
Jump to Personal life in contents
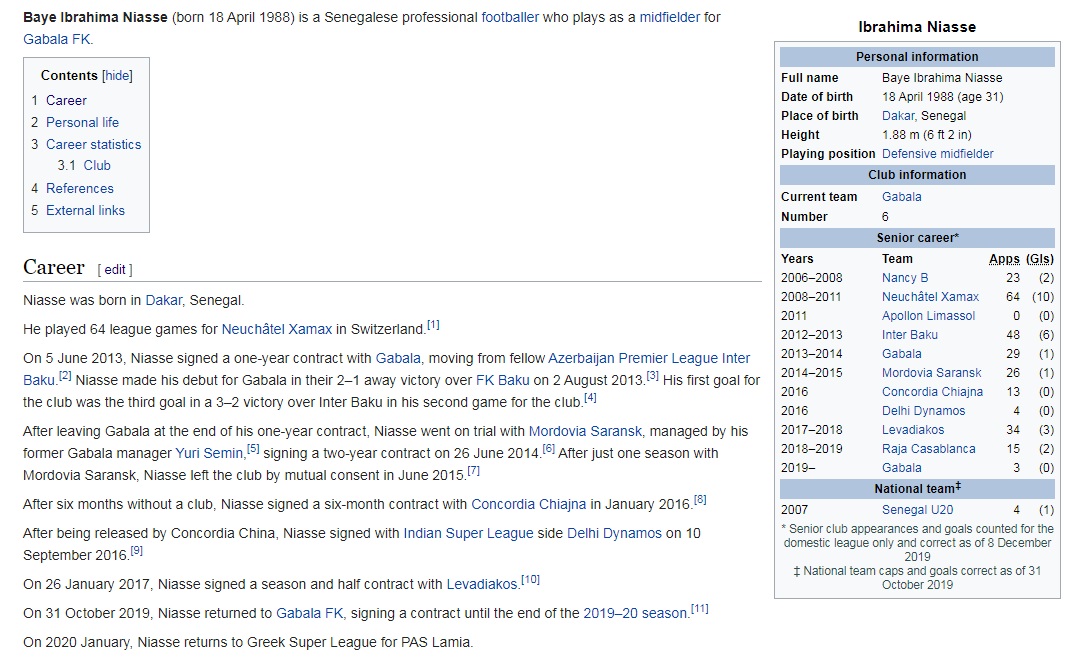click(x=82, y=122)
